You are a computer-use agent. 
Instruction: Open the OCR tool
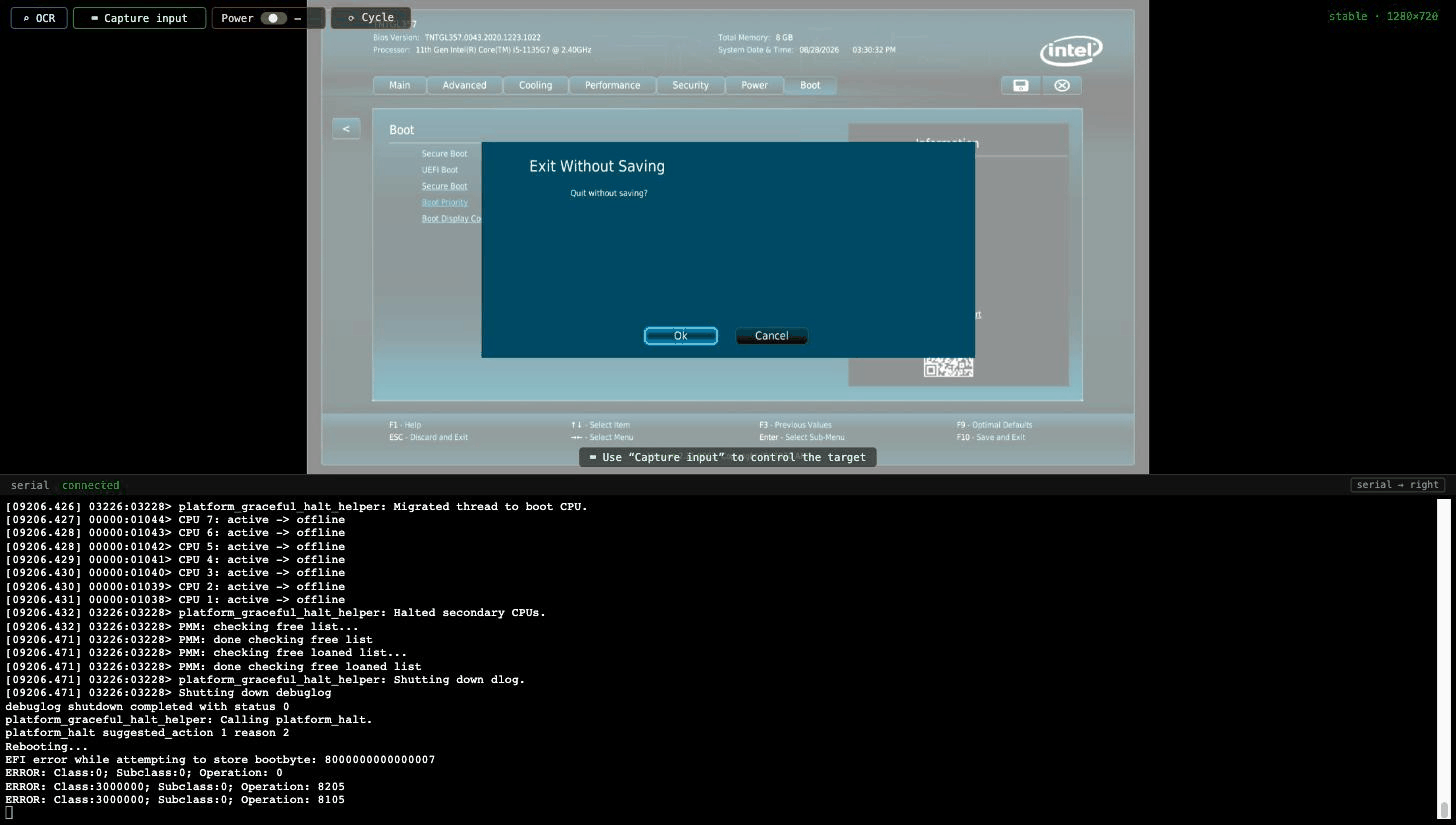[x=39, y=18]
